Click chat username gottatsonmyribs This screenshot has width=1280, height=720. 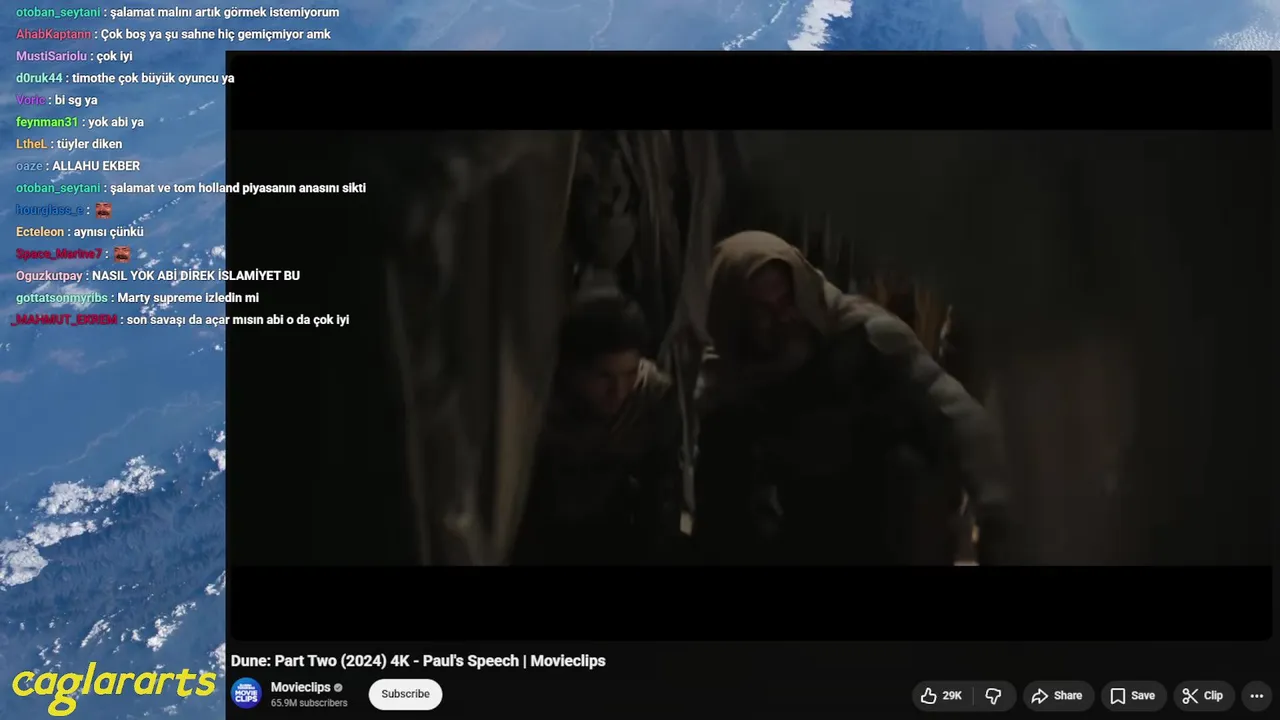pos(63,298)
